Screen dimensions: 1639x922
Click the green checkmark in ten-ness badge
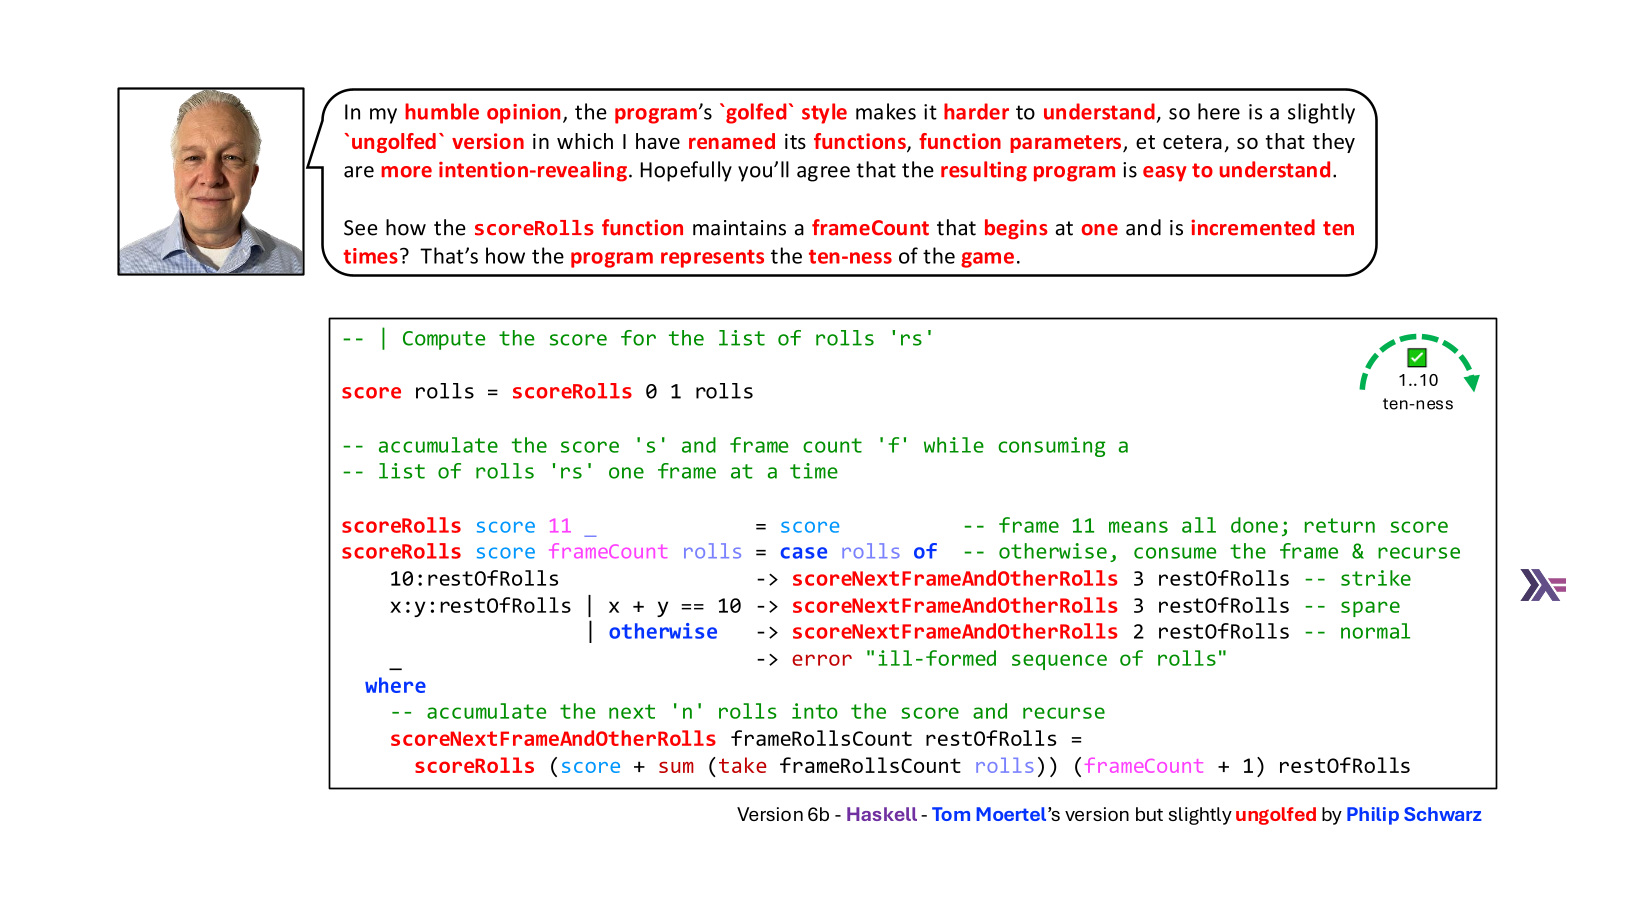coord(1417,358)
